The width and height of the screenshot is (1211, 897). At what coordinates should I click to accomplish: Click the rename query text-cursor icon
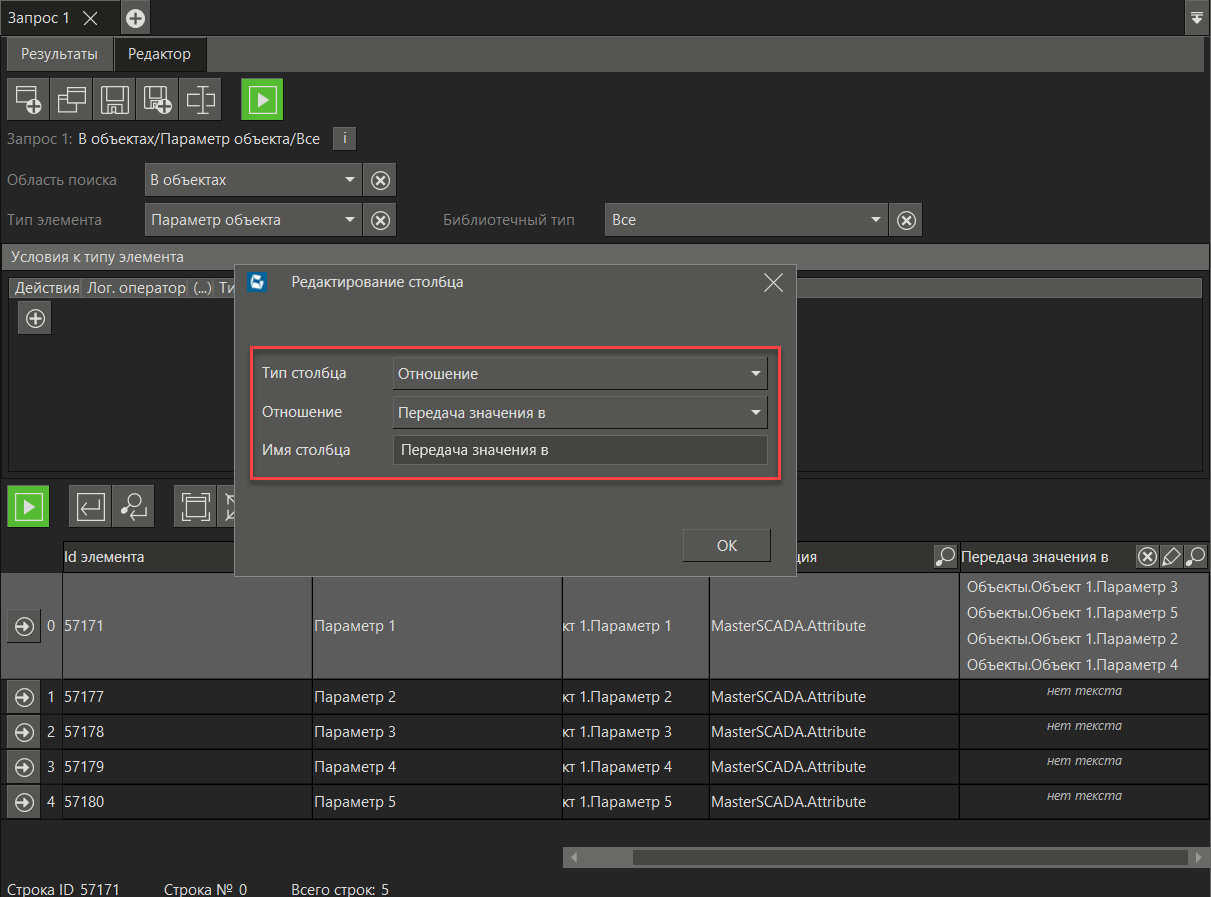pyautogui.click(x=201, y=100)
